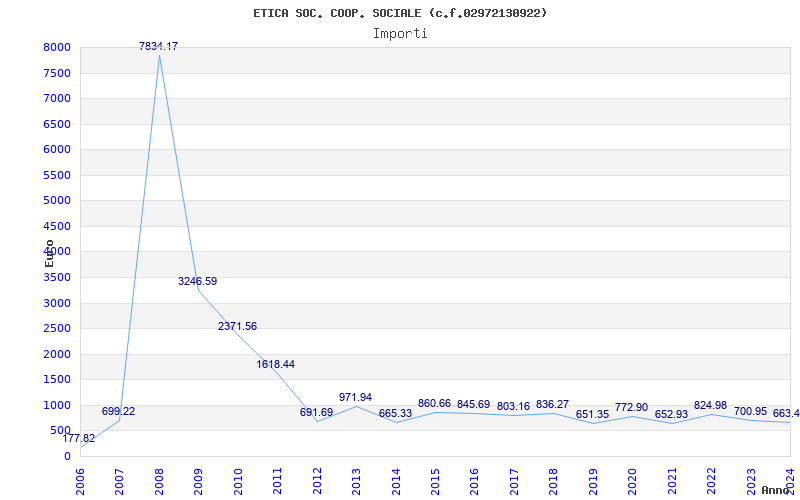Click the x-axis year 2019
800x500 pixels.
[x=593, y=482]
